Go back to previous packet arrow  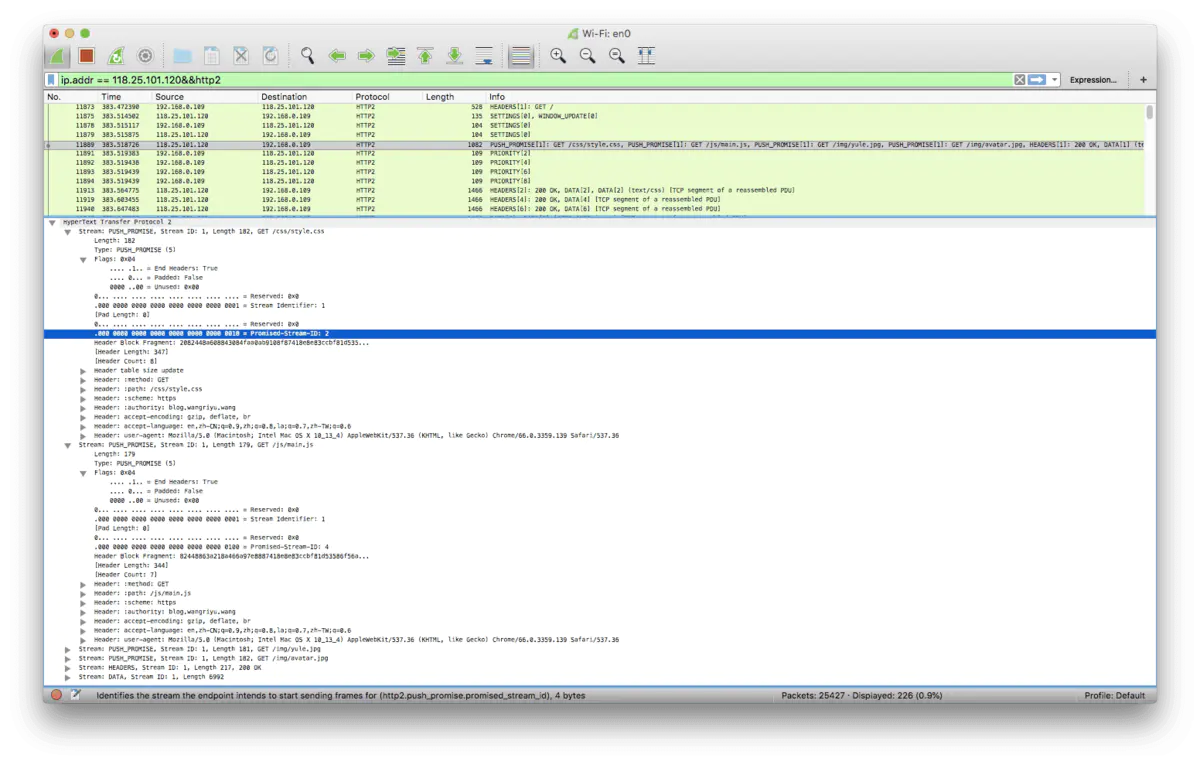pos(337,57)
